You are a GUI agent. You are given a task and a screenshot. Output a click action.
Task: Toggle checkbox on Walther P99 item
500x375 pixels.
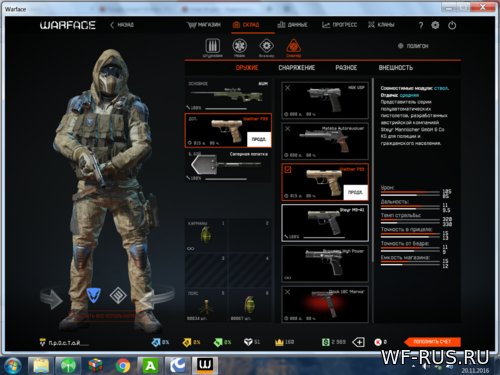(288, 170)
